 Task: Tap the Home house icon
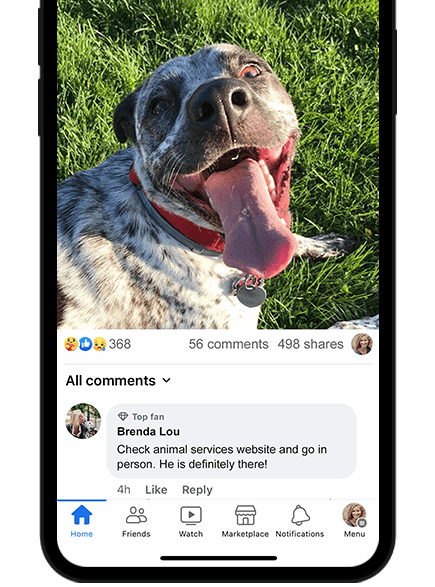tap(82, 514)
